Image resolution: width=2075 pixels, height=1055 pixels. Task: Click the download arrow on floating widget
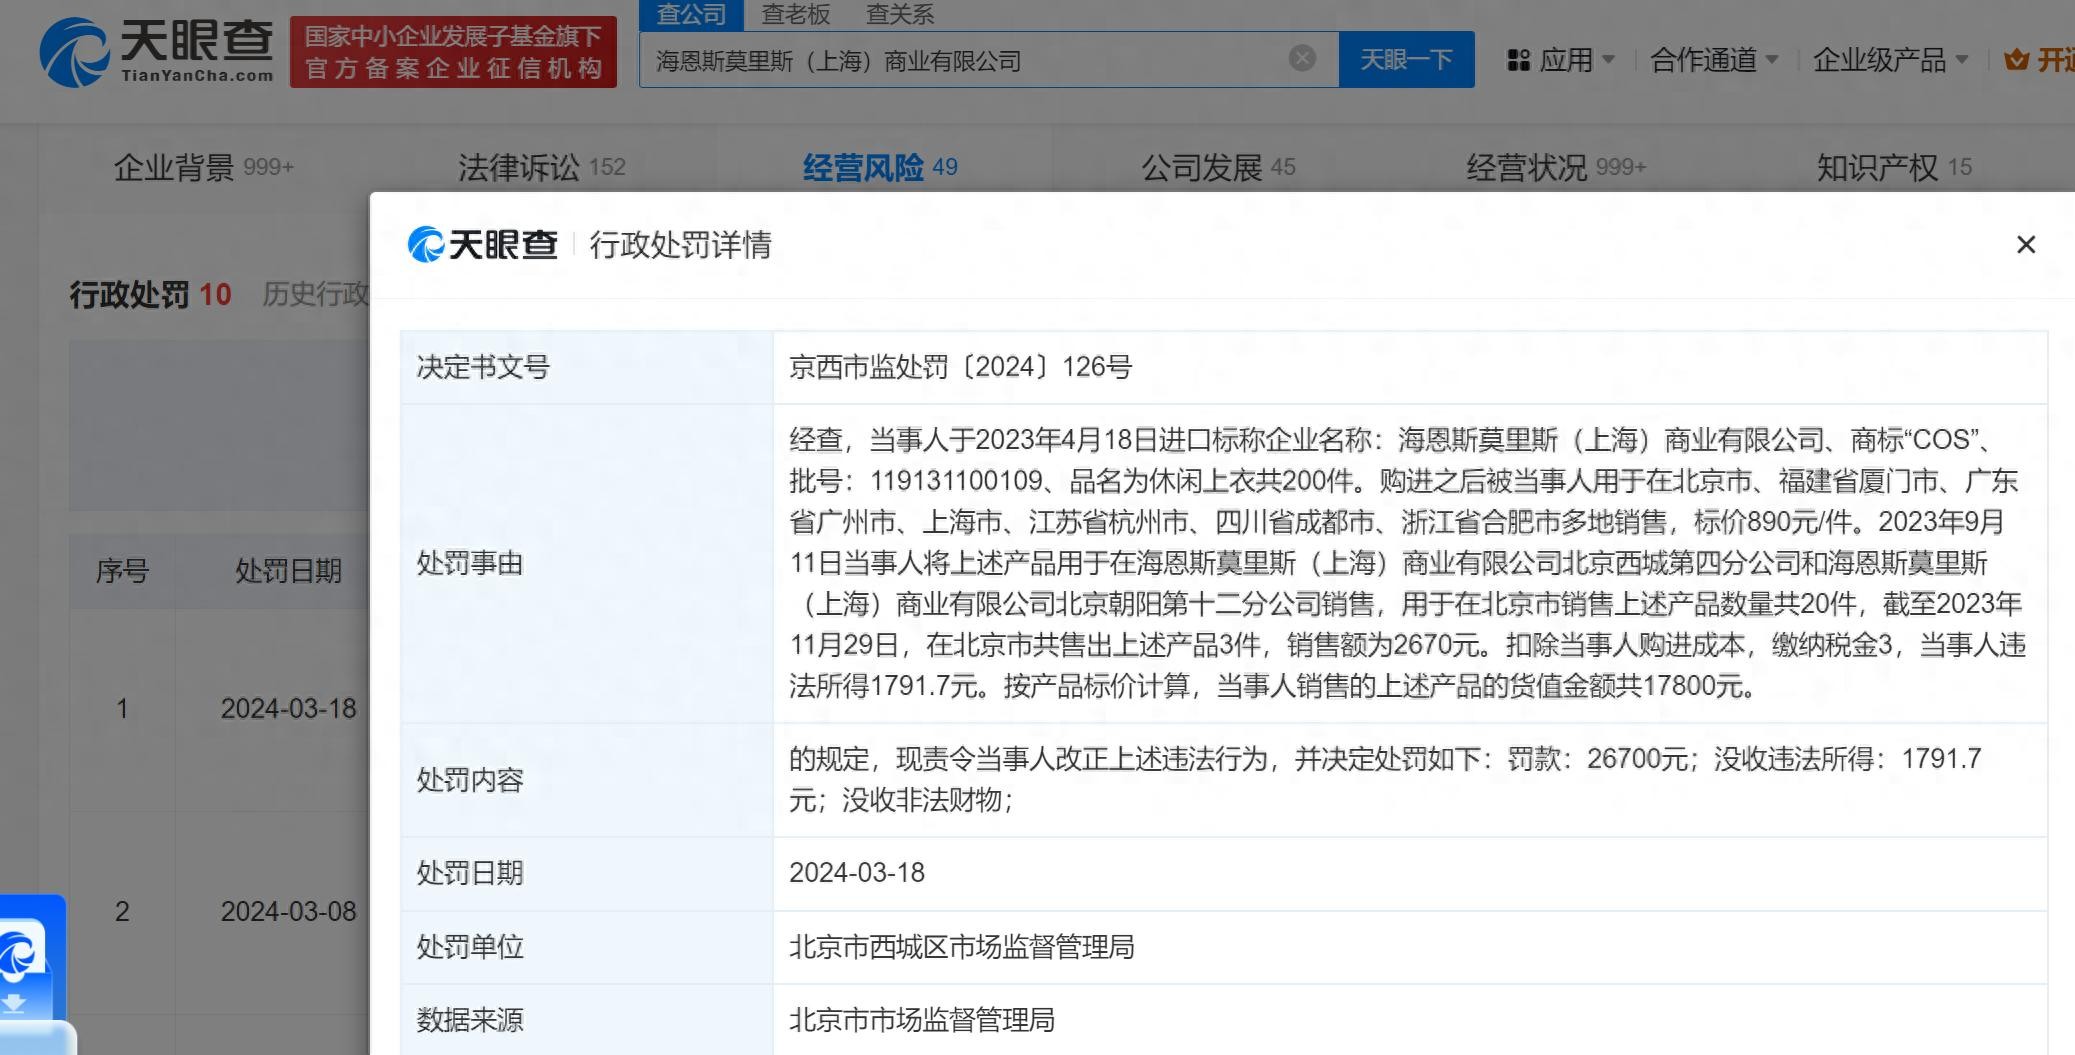[15, 1003]
